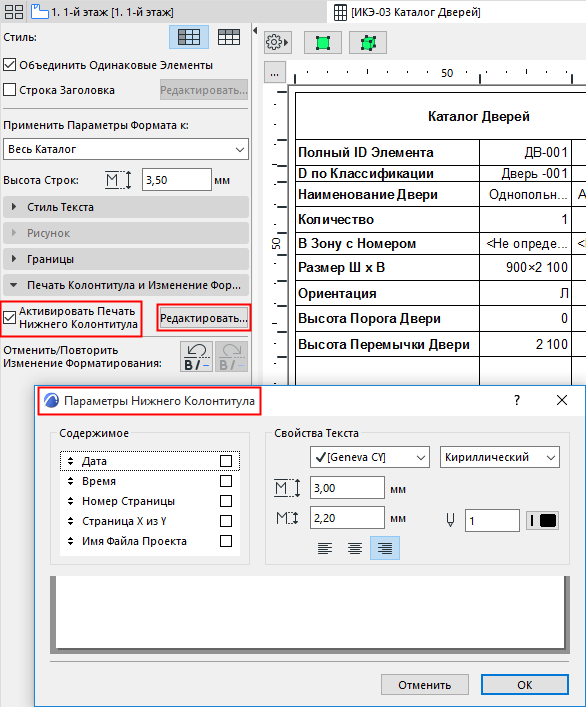
Task: Confirm the dialog with OK
Action: [x=525, y=685]
